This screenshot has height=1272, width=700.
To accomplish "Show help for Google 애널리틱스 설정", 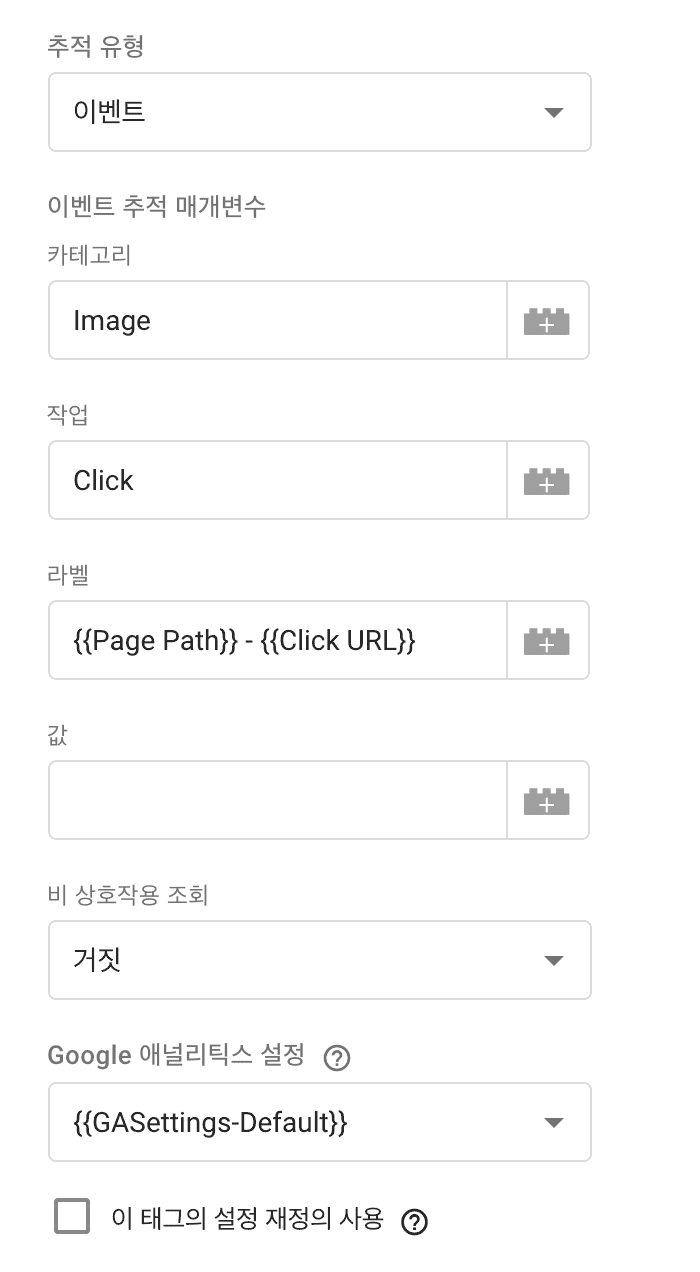I will coord(338,1058).
